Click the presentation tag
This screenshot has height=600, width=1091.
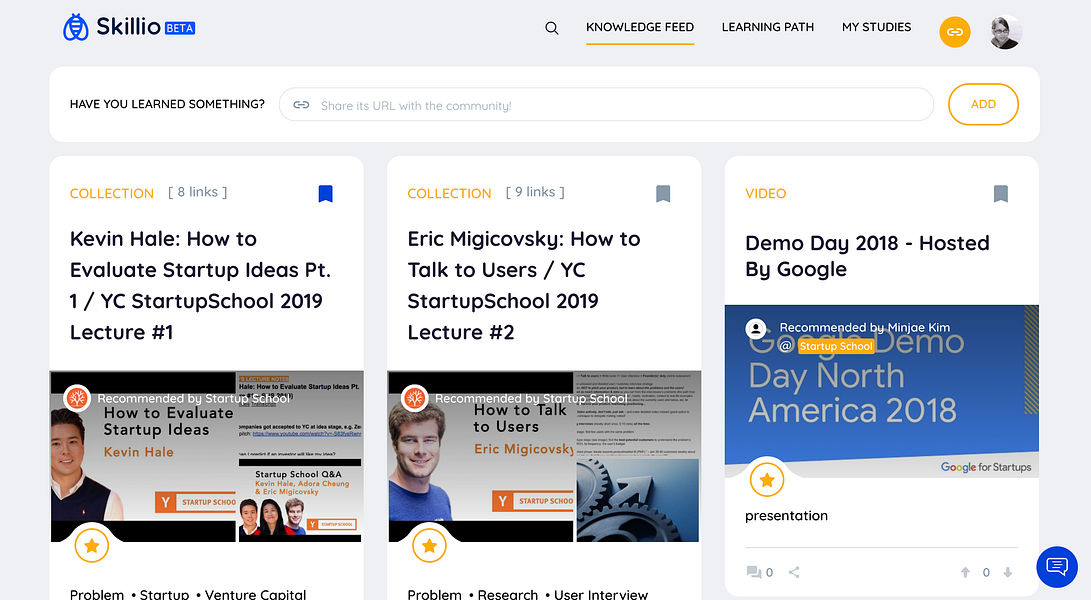point(786,516)
